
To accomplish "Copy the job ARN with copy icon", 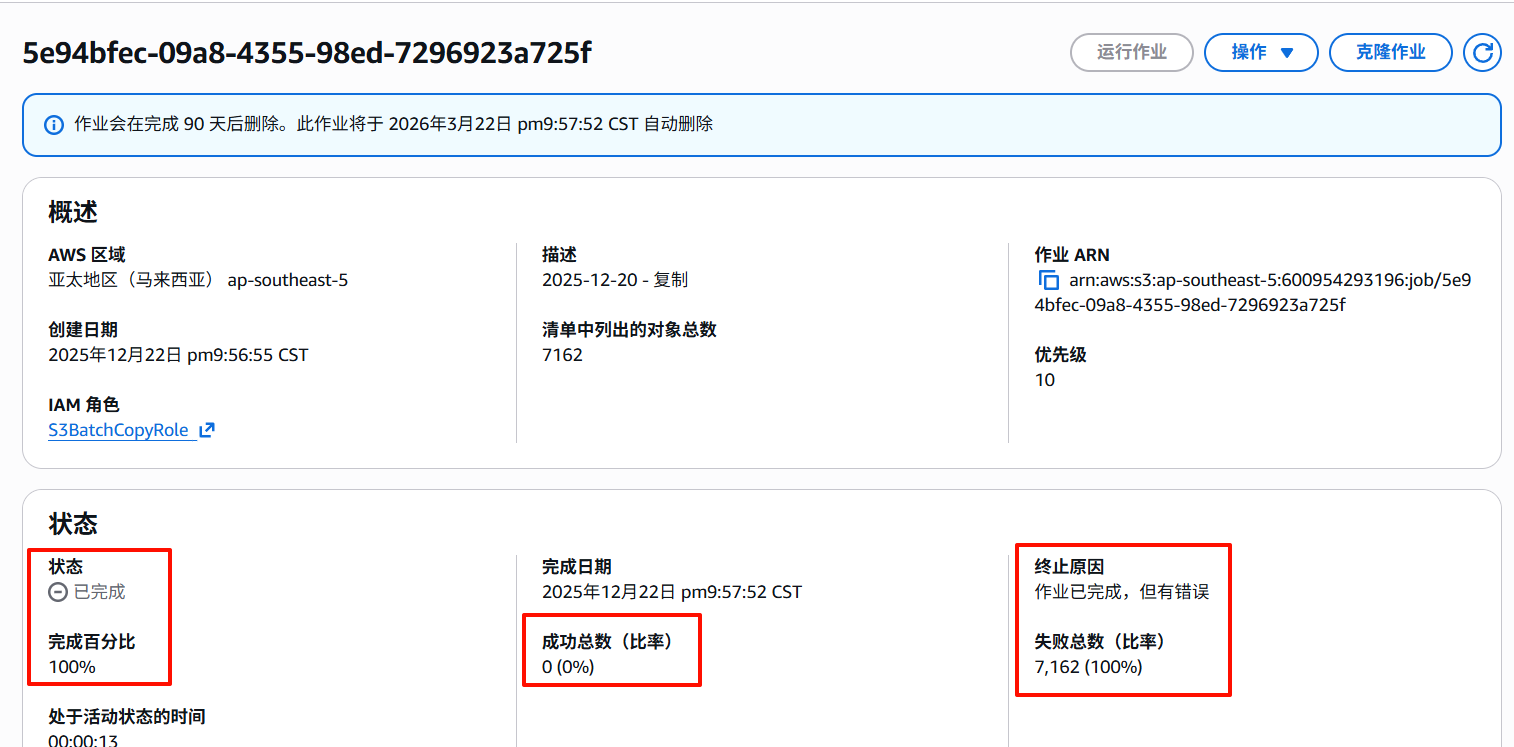I will coord(1048,280).
